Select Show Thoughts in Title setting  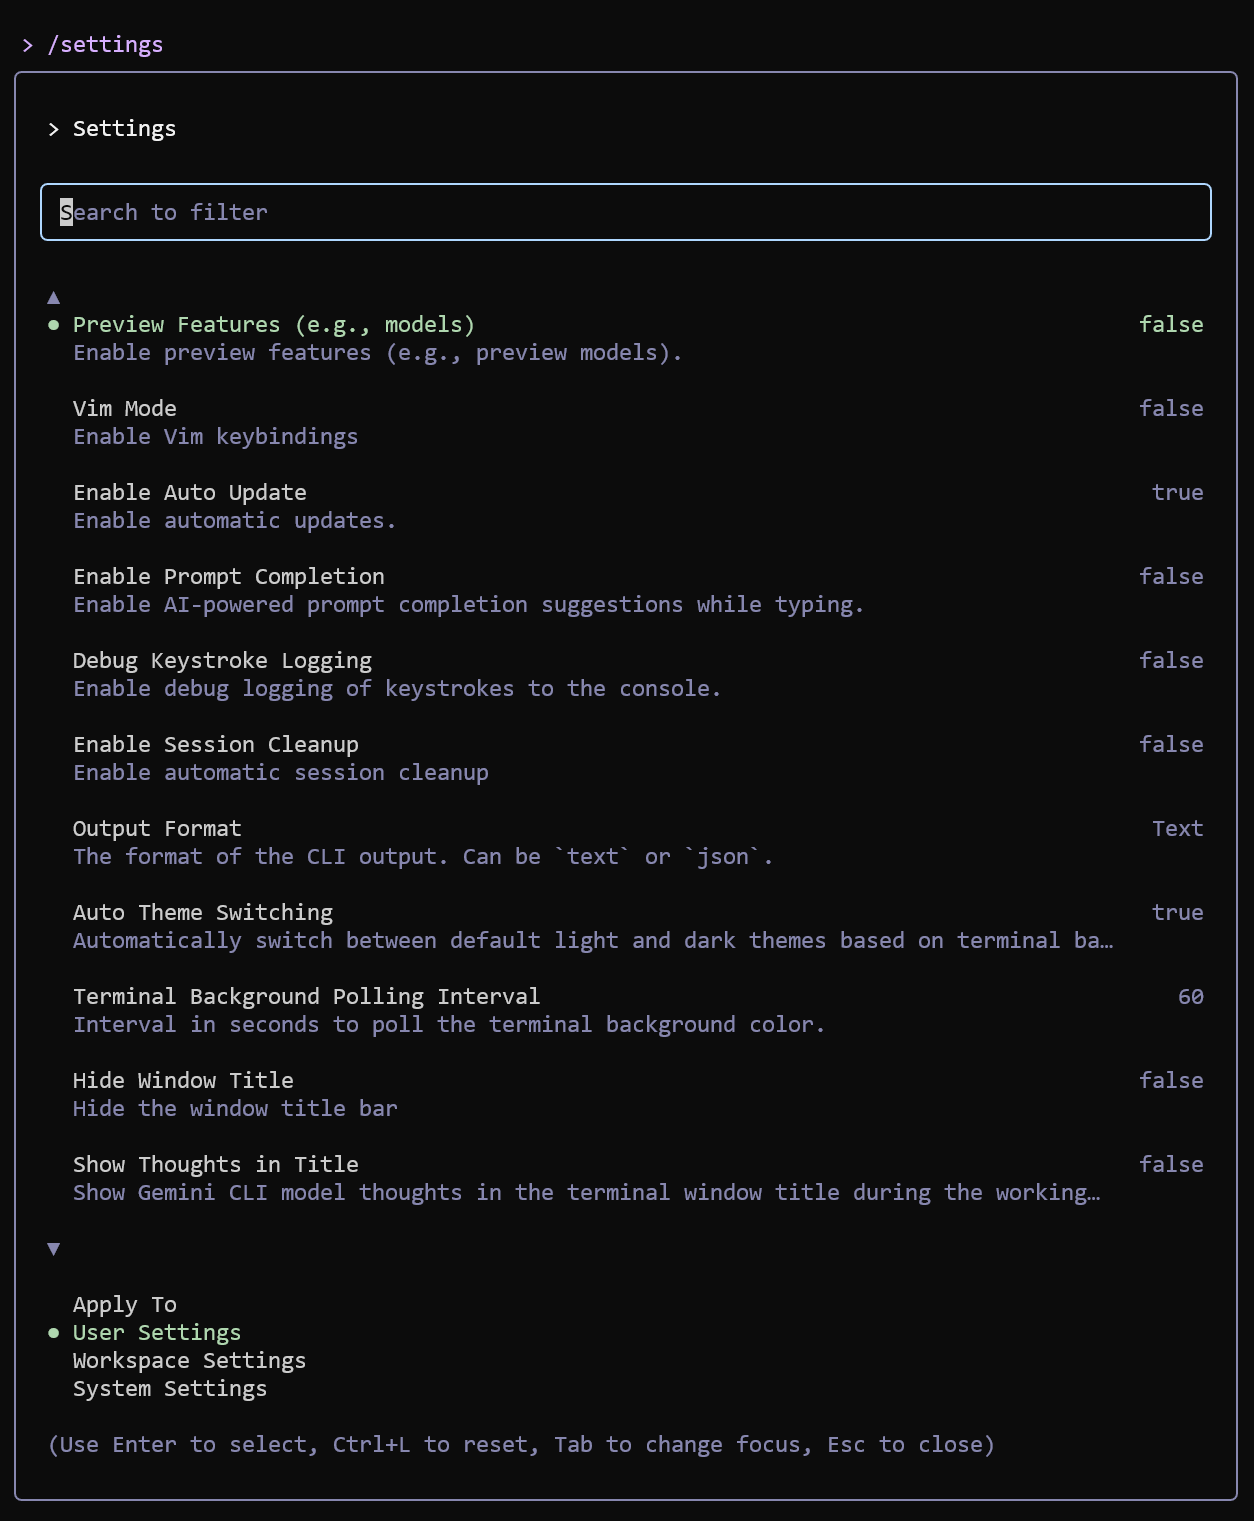215,1165
